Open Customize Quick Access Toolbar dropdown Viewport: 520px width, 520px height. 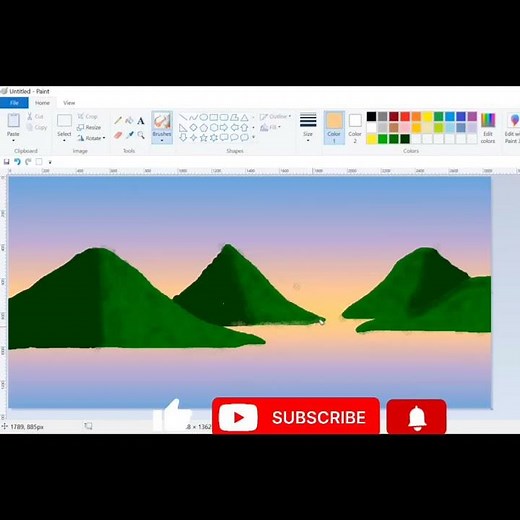50,162
